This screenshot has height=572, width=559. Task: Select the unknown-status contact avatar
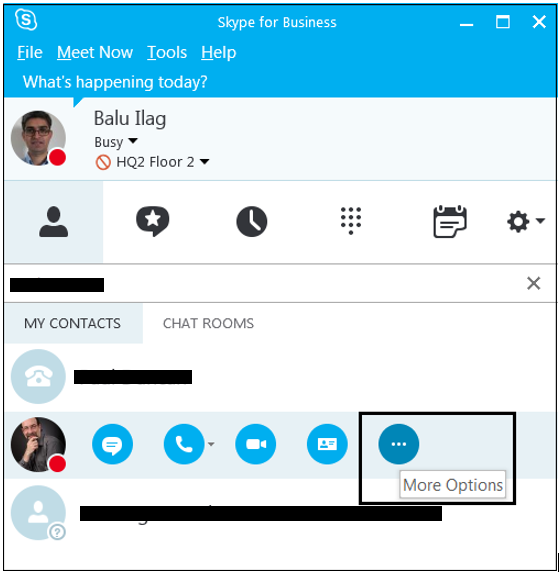pos(38,513)
